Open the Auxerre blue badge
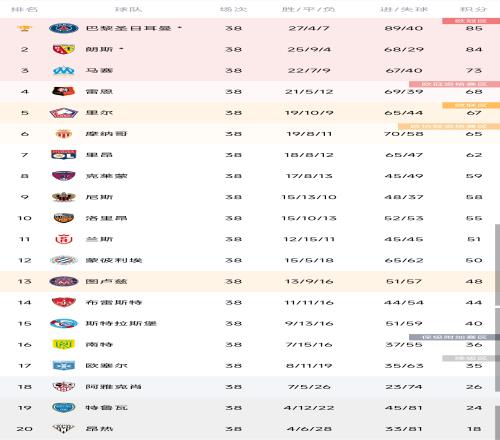This screenshot has height=440, width=500. (64, 366)
